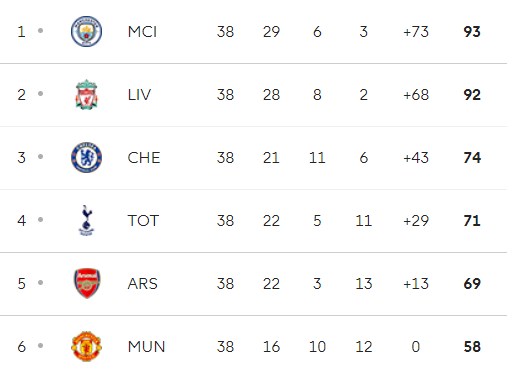Click Arsenal's 69 points total

pyautogui.click(x=472, y=284)
